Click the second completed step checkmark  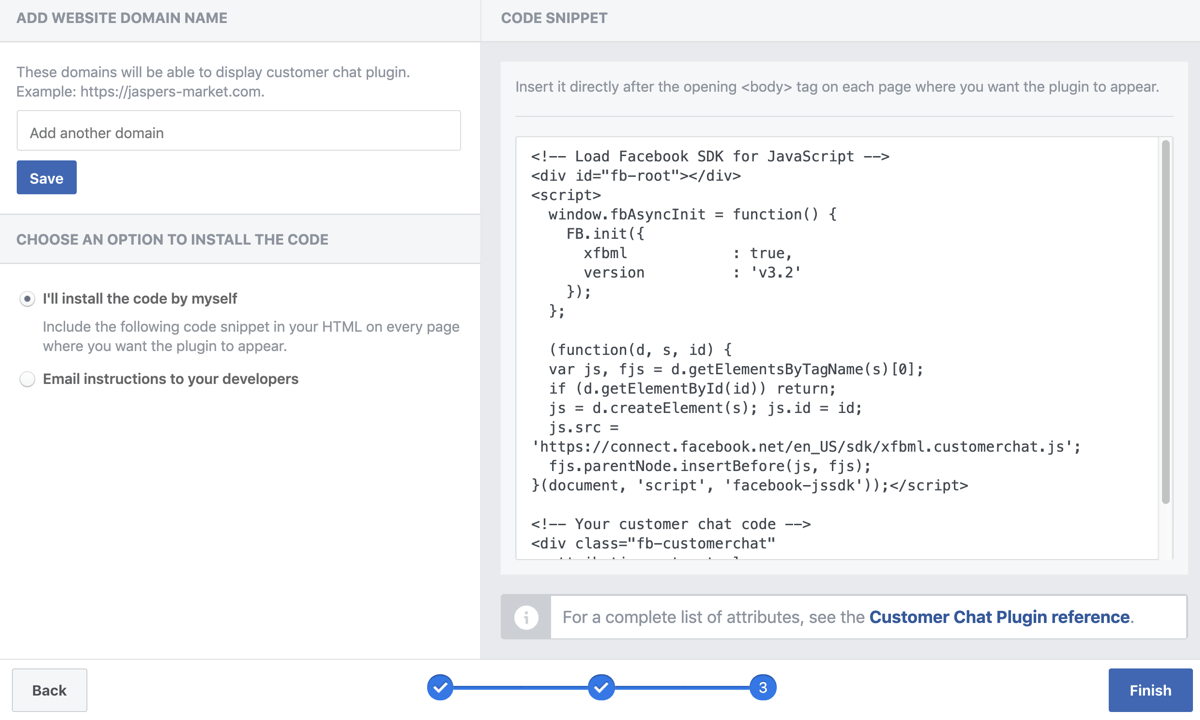(x=601, y=687)
